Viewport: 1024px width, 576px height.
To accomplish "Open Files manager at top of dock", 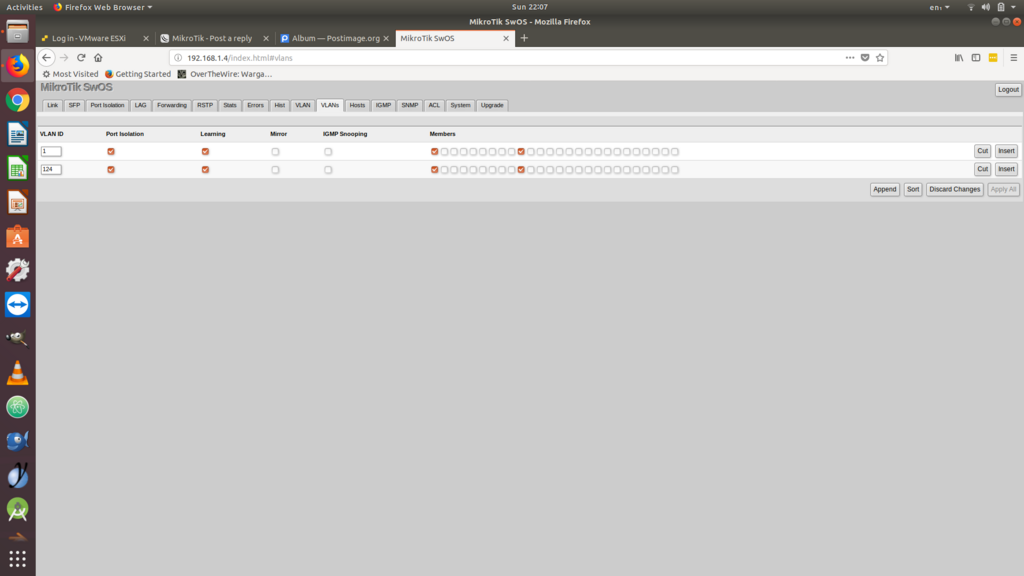I will click(x=18, y=31).
